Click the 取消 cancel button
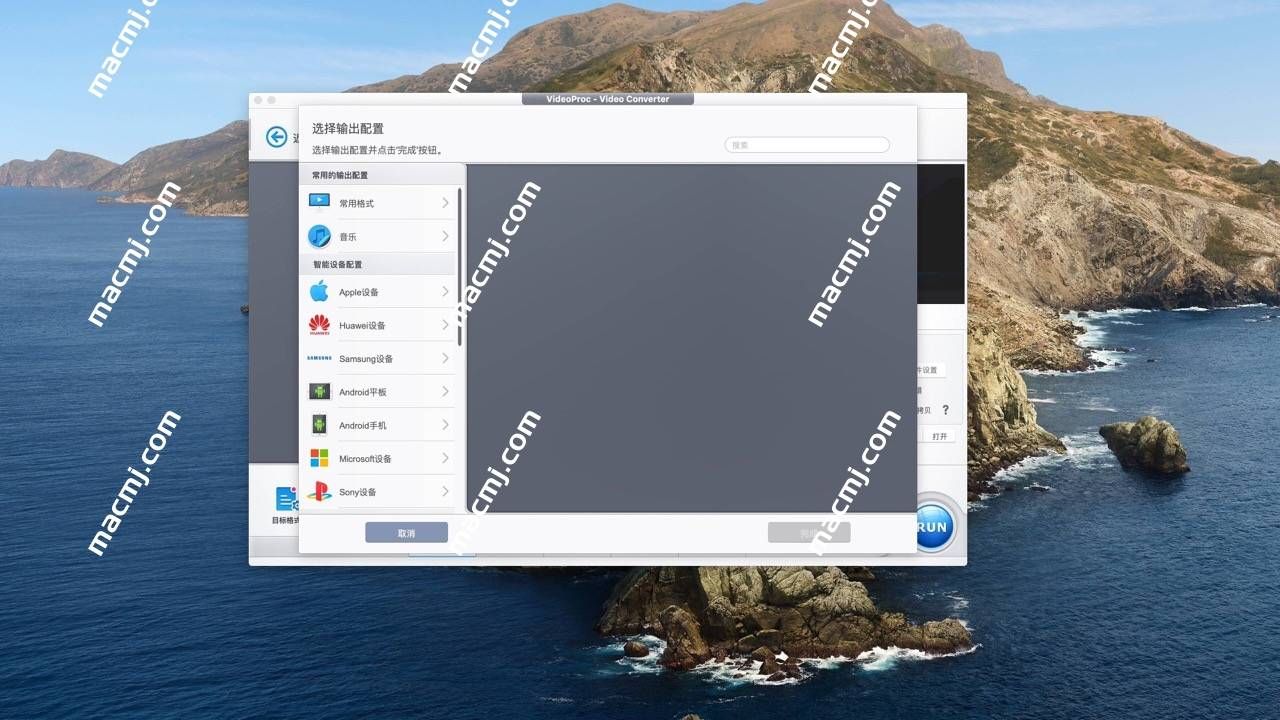This screenshot has width=1280, height=720. (406, 533)
